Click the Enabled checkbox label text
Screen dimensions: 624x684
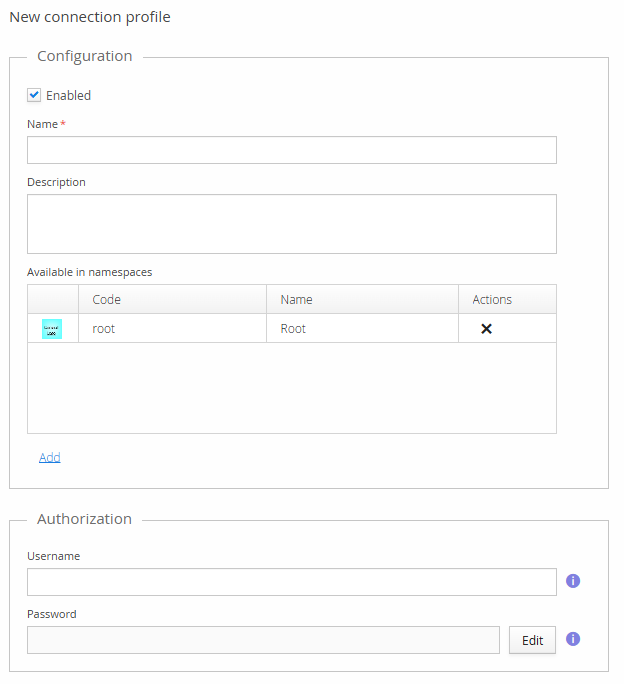pos(68,96)
